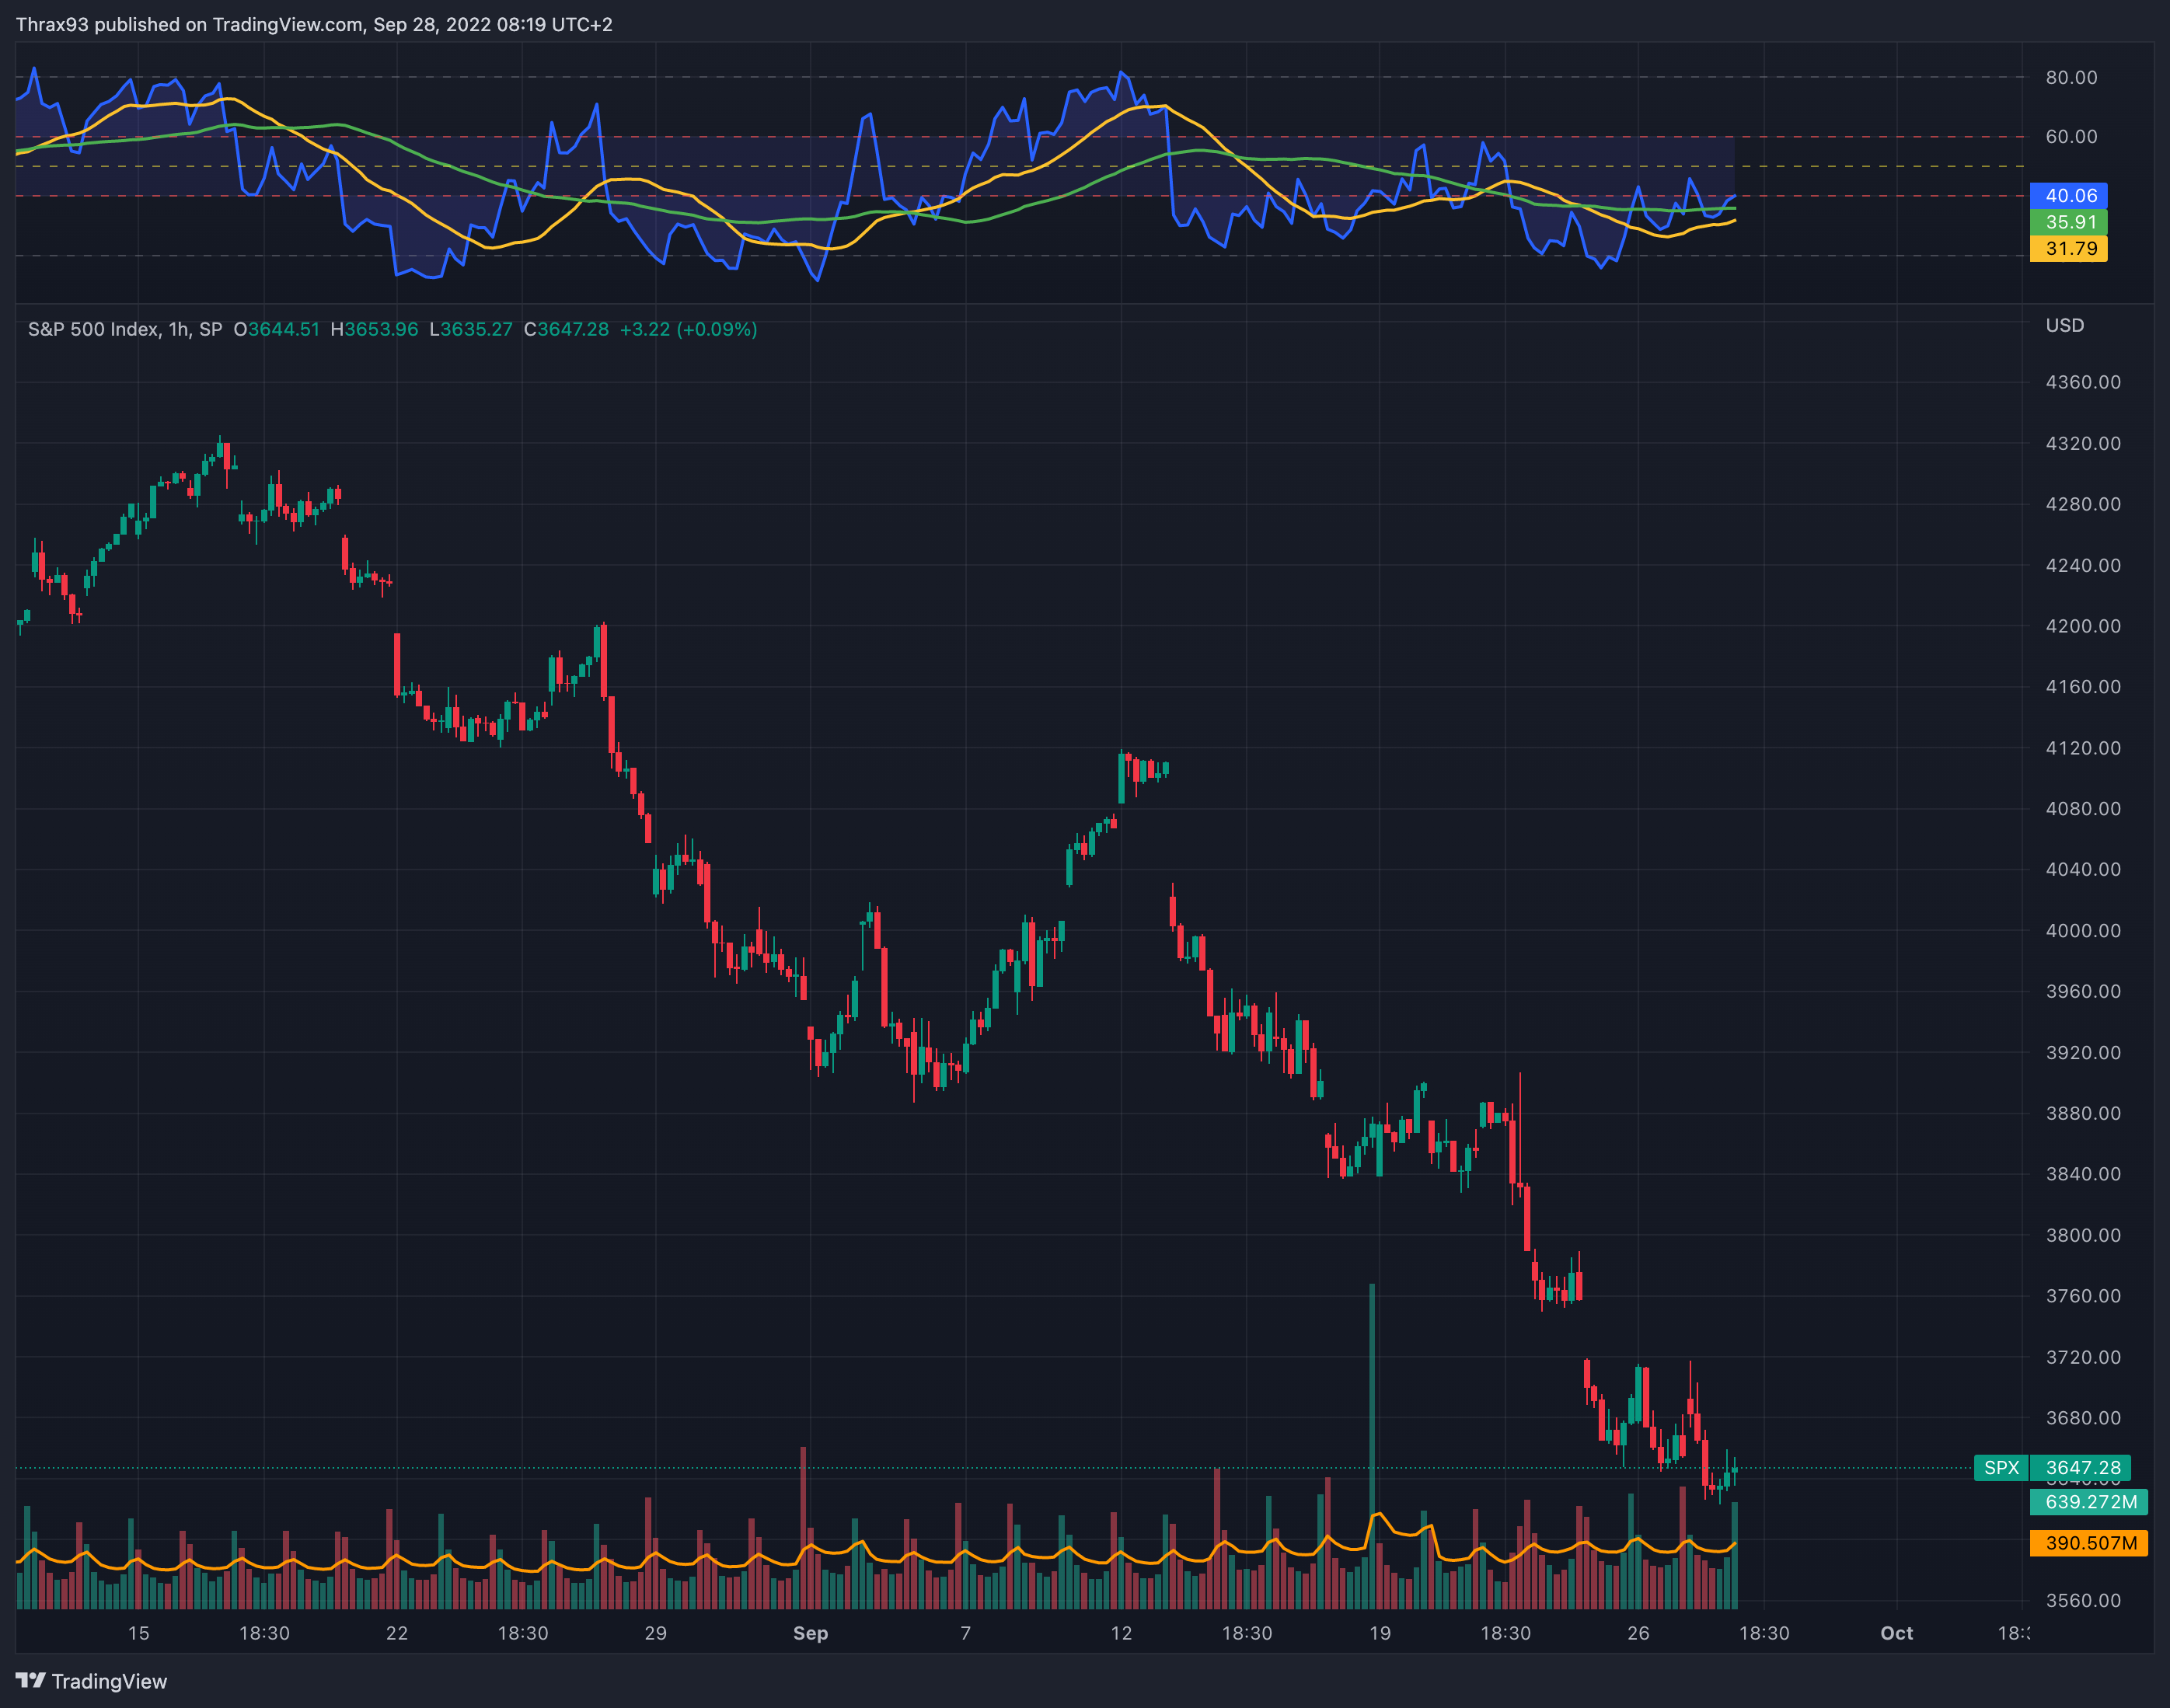Click the 80.00 level on the oscillator axis

point(2071,77)
